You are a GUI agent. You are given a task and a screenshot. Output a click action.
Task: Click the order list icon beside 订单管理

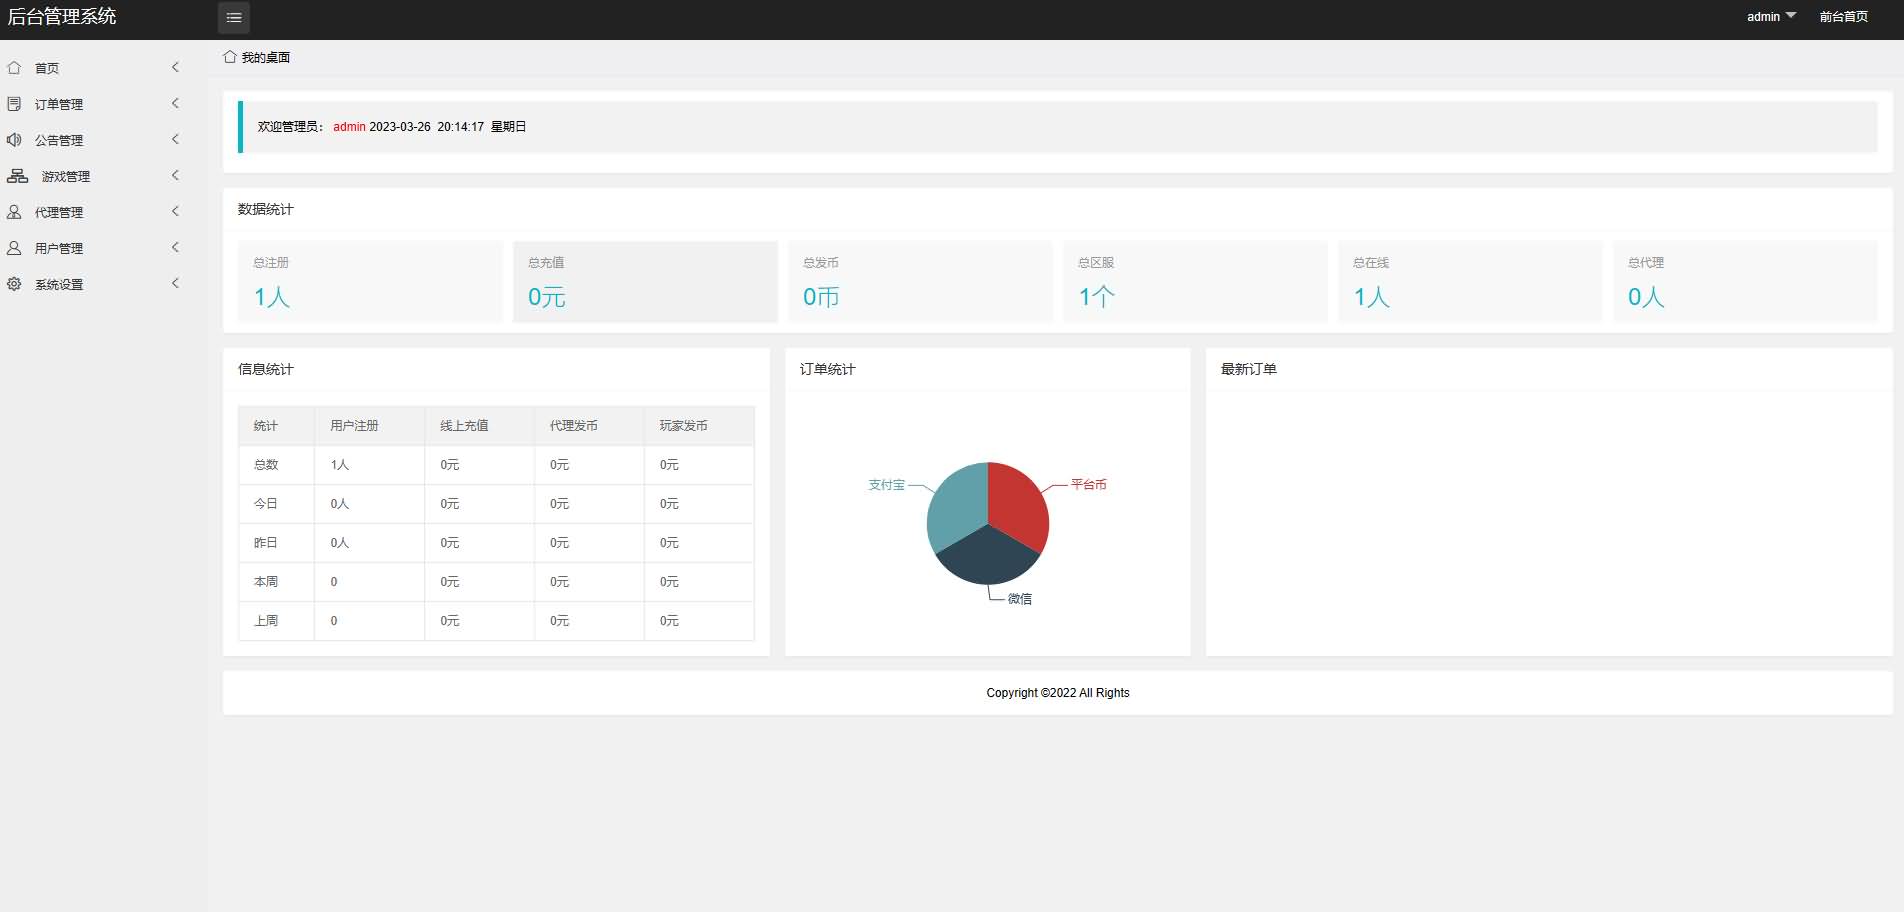14,104
